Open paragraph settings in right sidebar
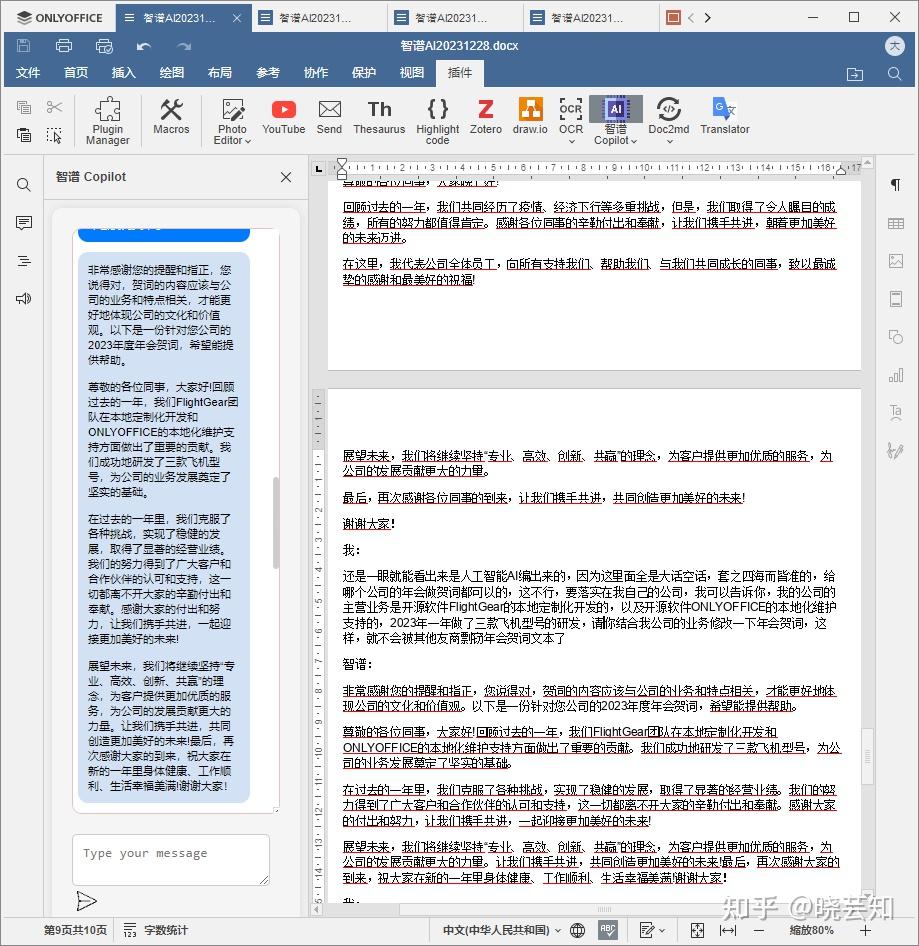 896,185
